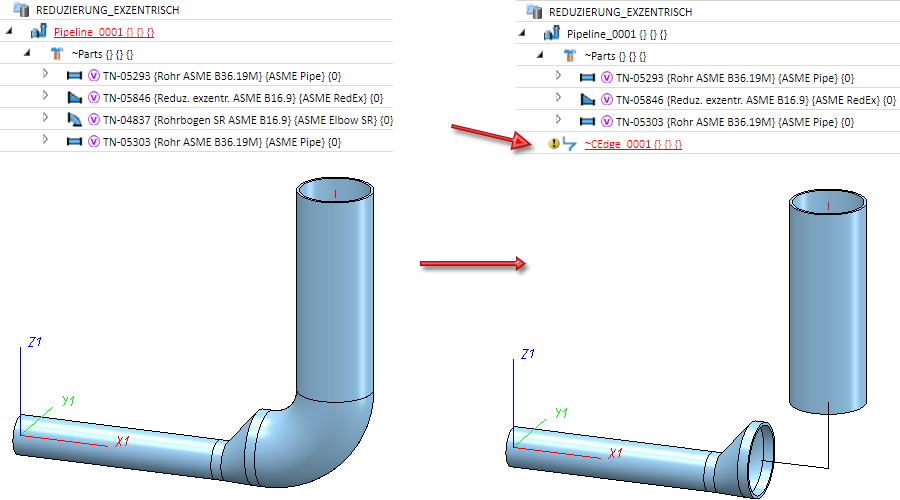Screen dimensions: 900x500
Task: Click ~Parts T-piece icon in right tree
Action: tap(569, 56)
